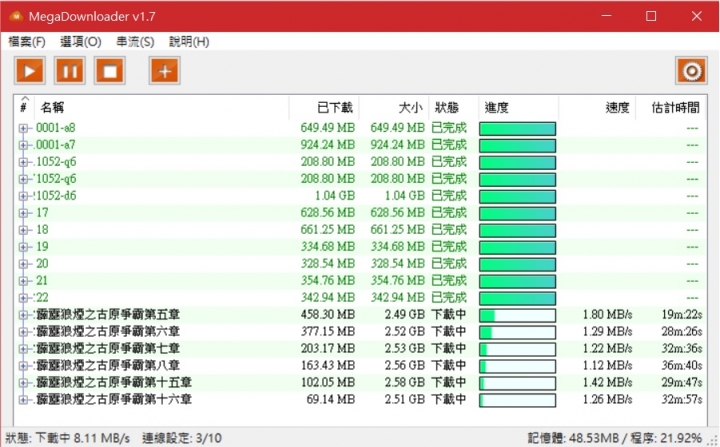
Task: Click the 19m:22s estimated time
Action: (x=682, y=315)
